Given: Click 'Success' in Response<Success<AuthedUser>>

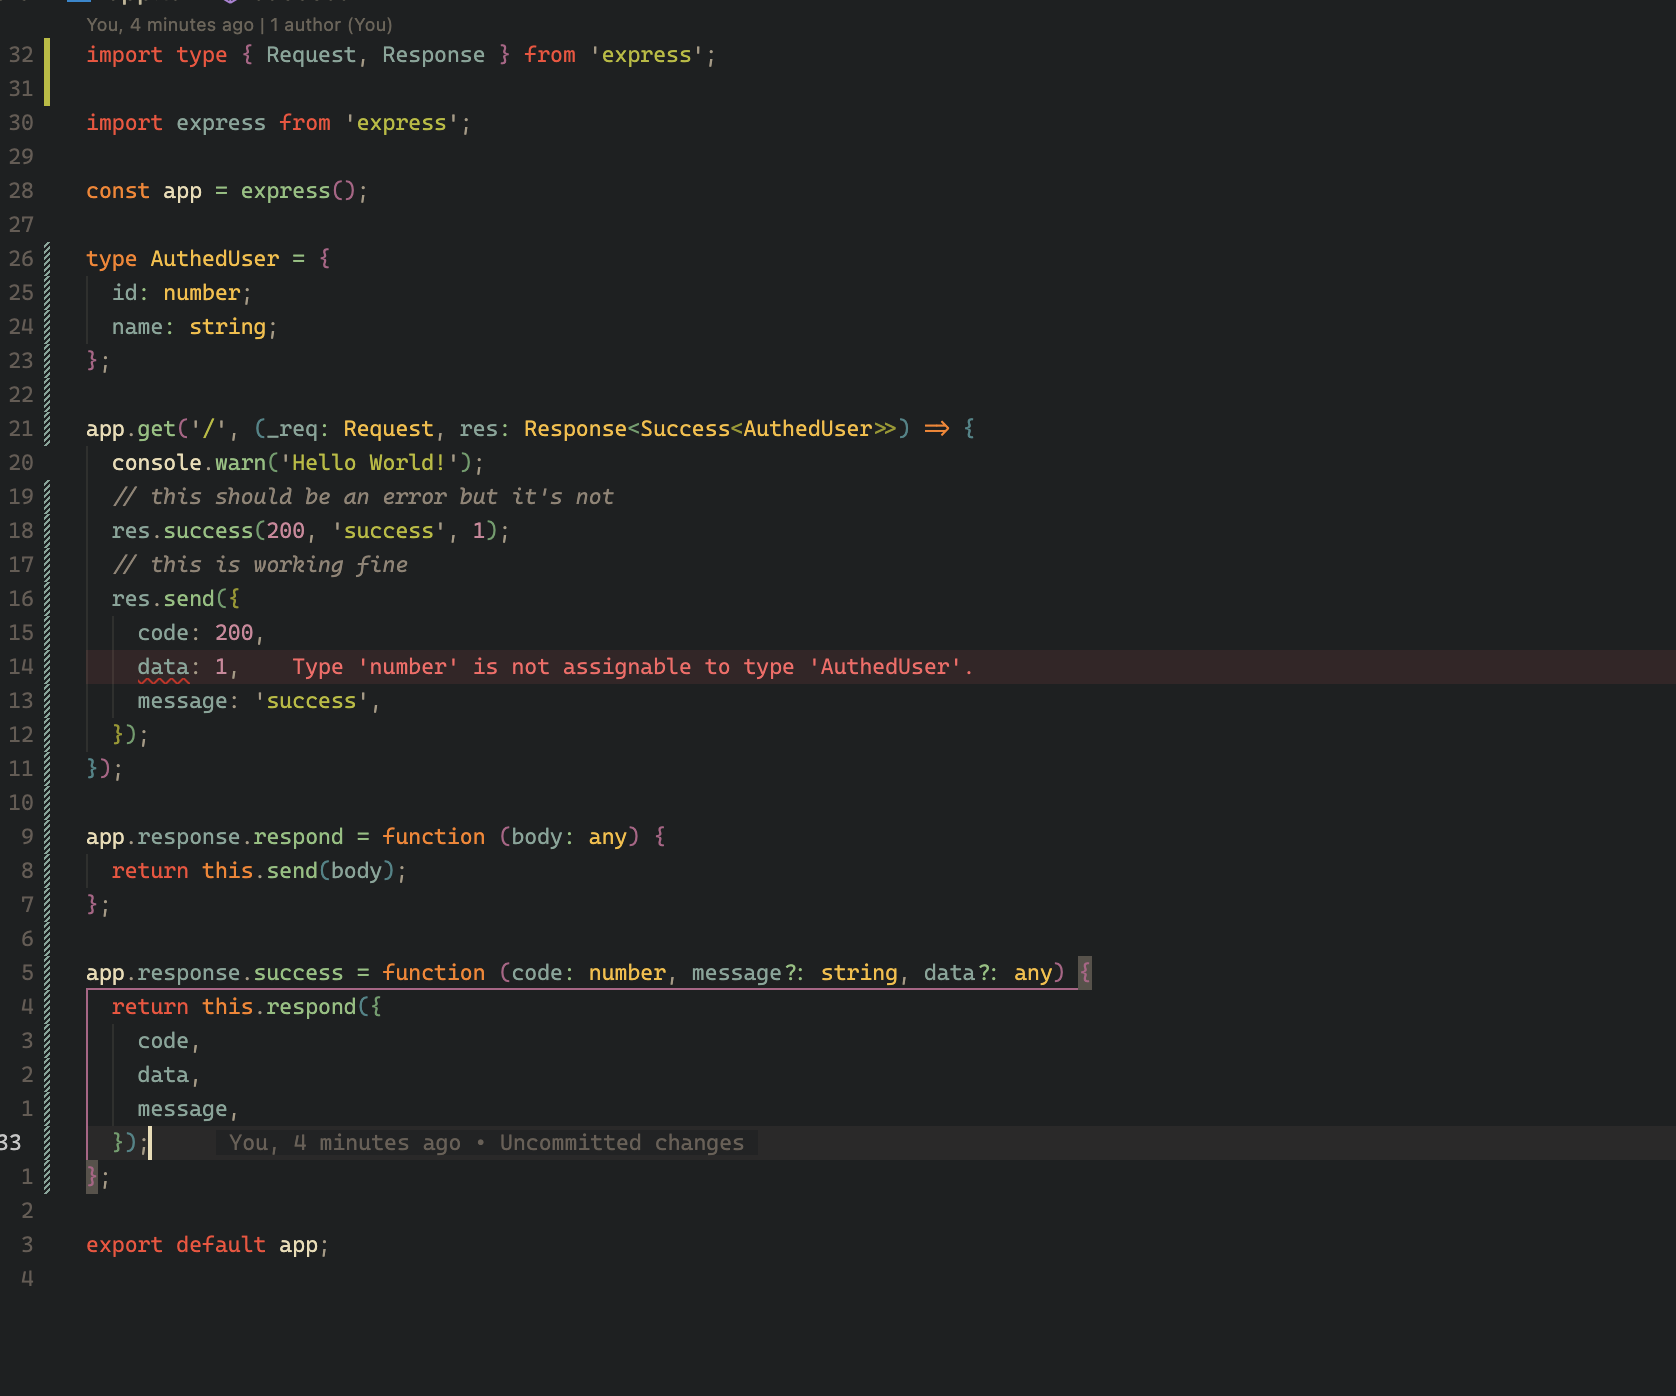Looking at the screenshot, I should [x=685, y=429].
